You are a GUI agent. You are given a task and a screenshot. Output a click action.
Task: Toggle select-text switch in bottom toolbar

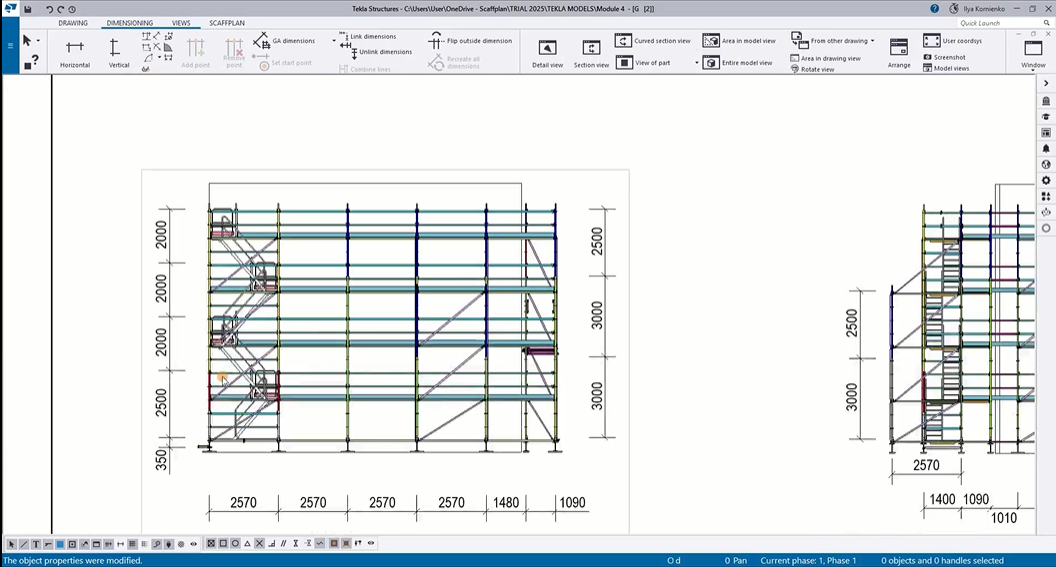36,544
